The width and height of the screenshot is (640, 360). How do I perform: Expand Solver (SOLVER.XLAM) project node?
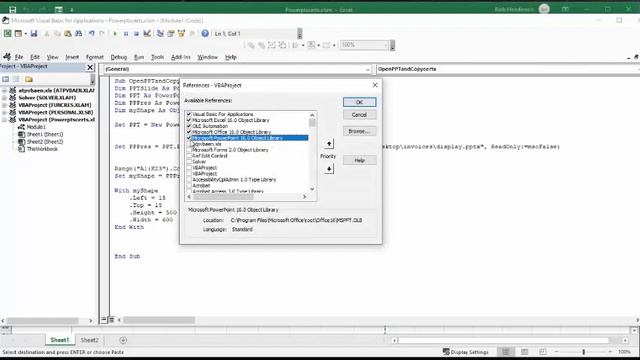coord(4,98)
